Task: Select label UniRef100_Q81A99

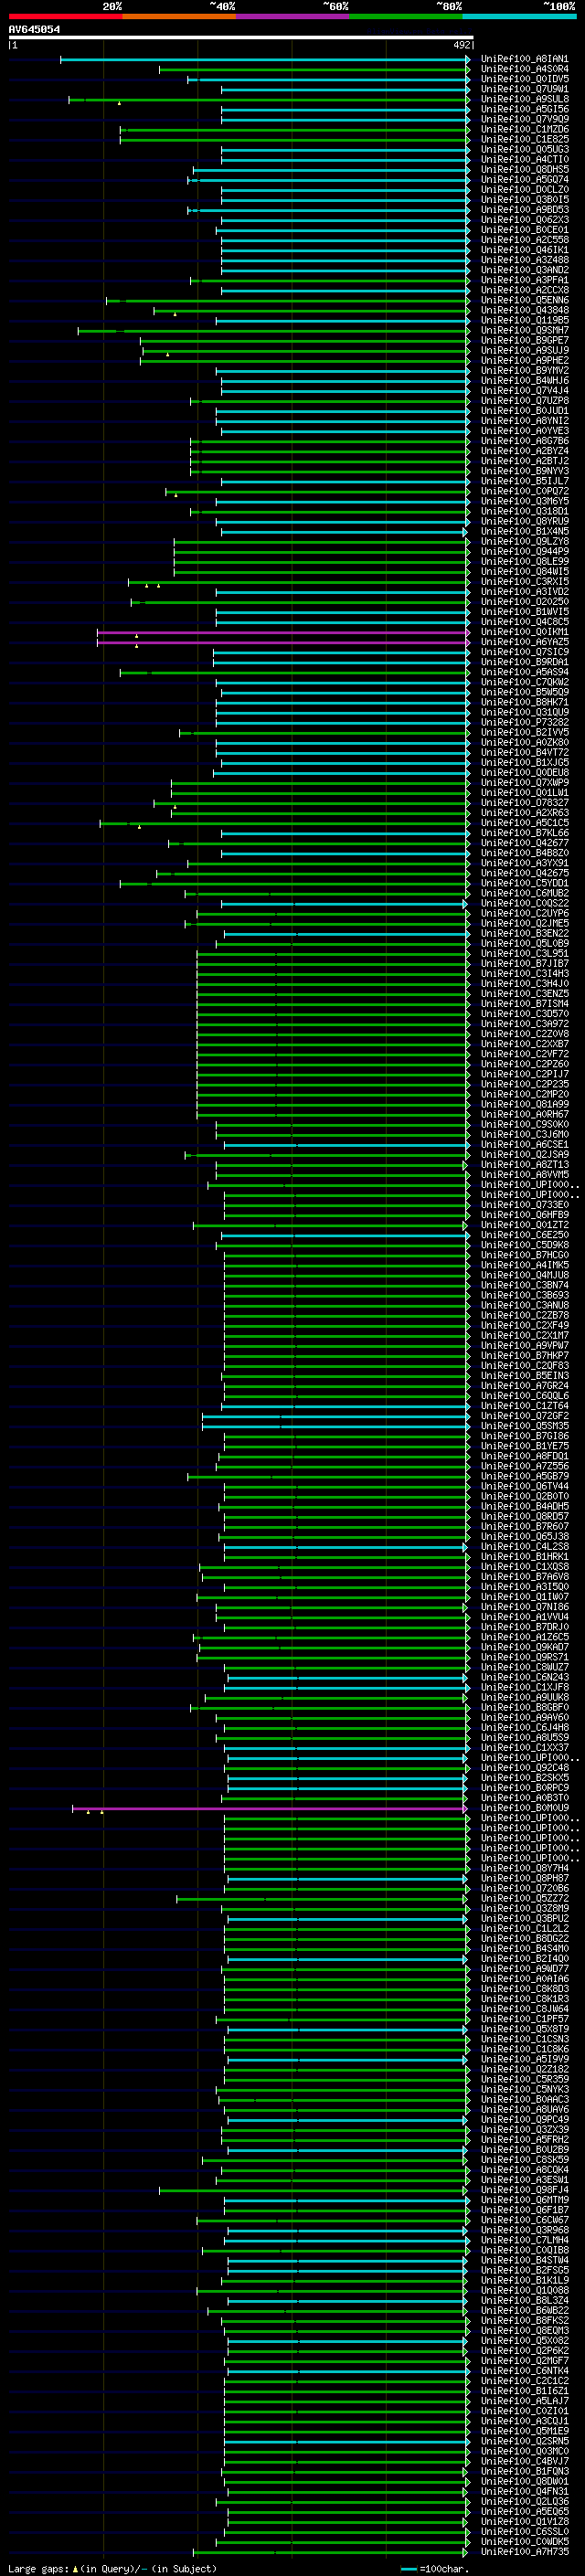Action: pyautogui.click(x=524, y=1104)
